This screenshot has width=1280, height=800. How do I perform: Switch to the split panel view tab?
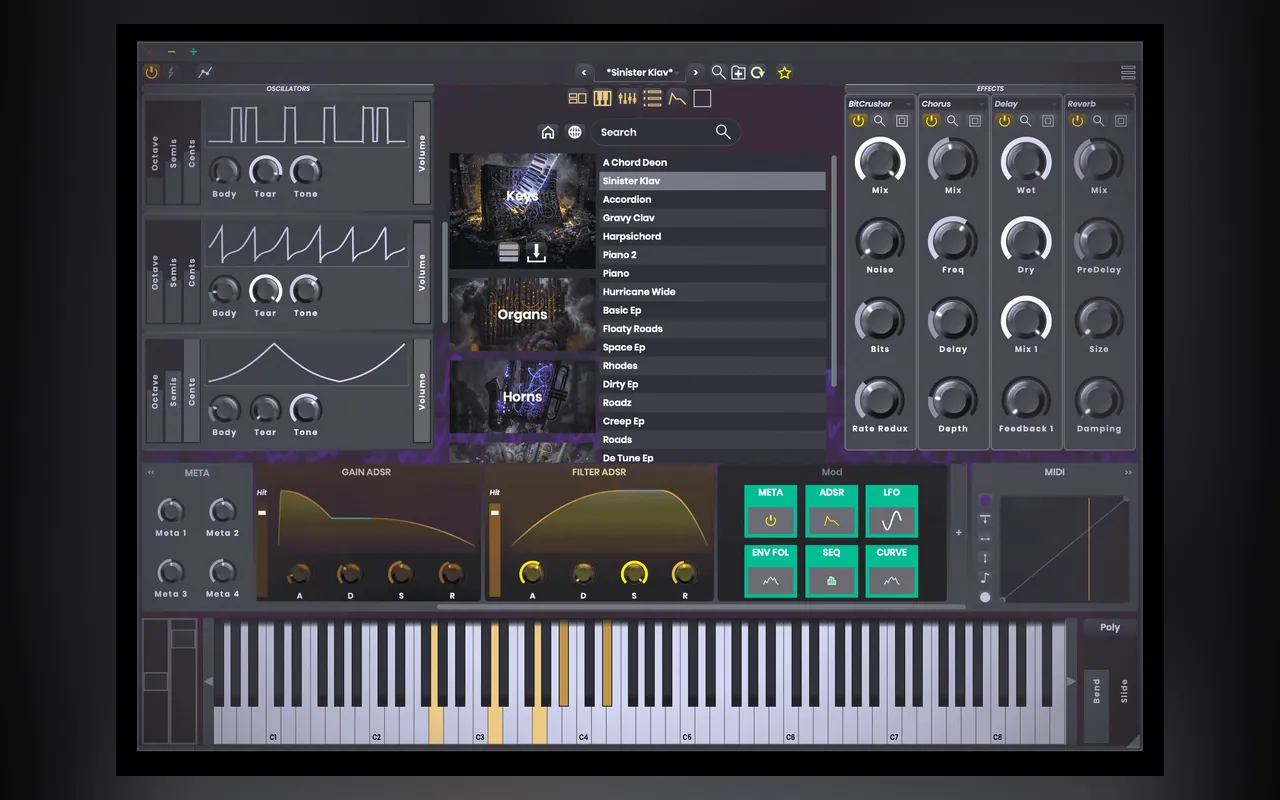[577, 98]
